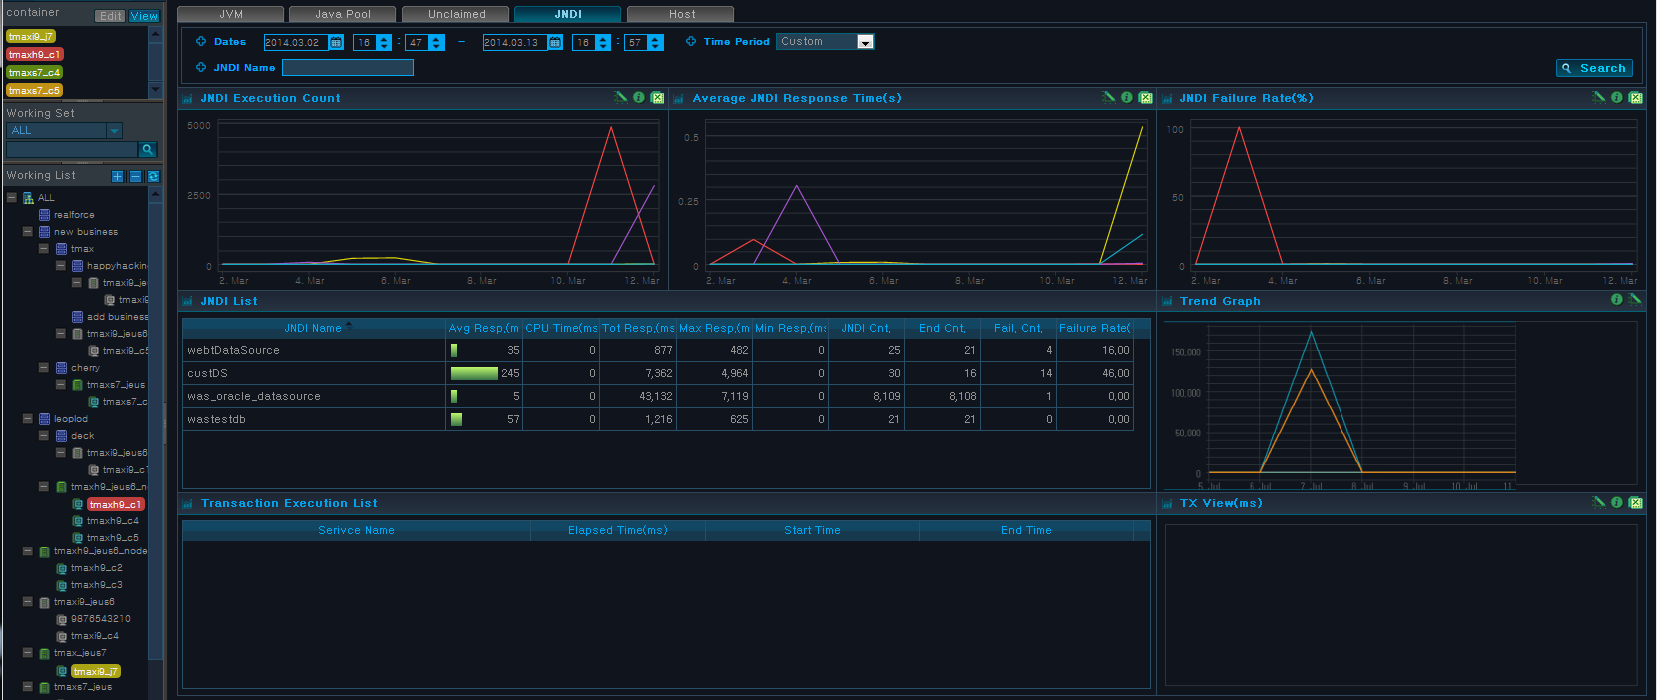Screen dimensions: 1657x700
Task: Show info for TX View(ms) panel
Action: pyautogui.click(x=1617, y=502)
